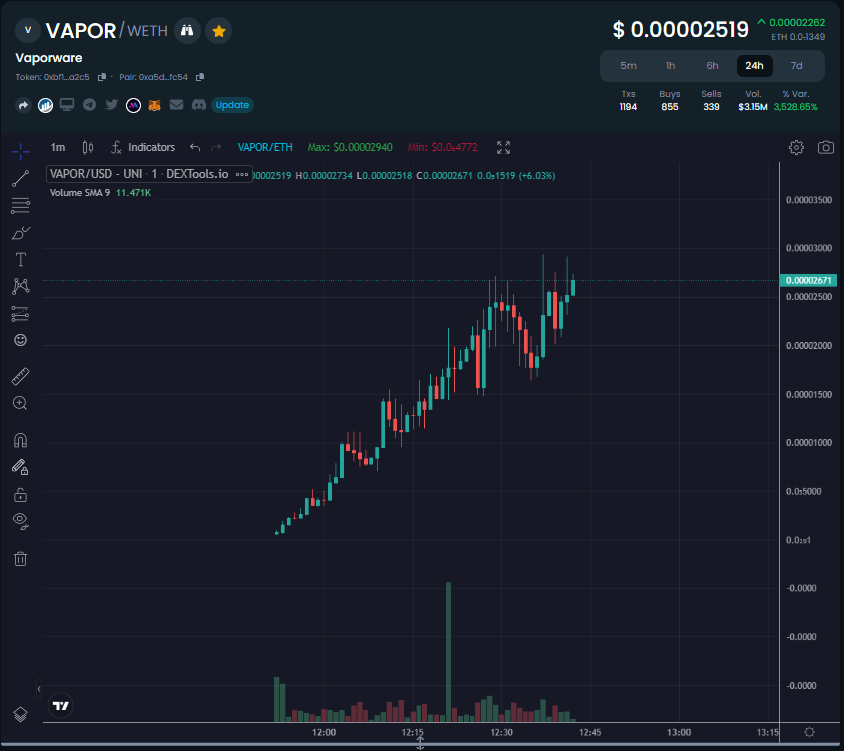844x751 pixels.
Task: Toggle the magnet mode
Action: (x=20, y=440)
